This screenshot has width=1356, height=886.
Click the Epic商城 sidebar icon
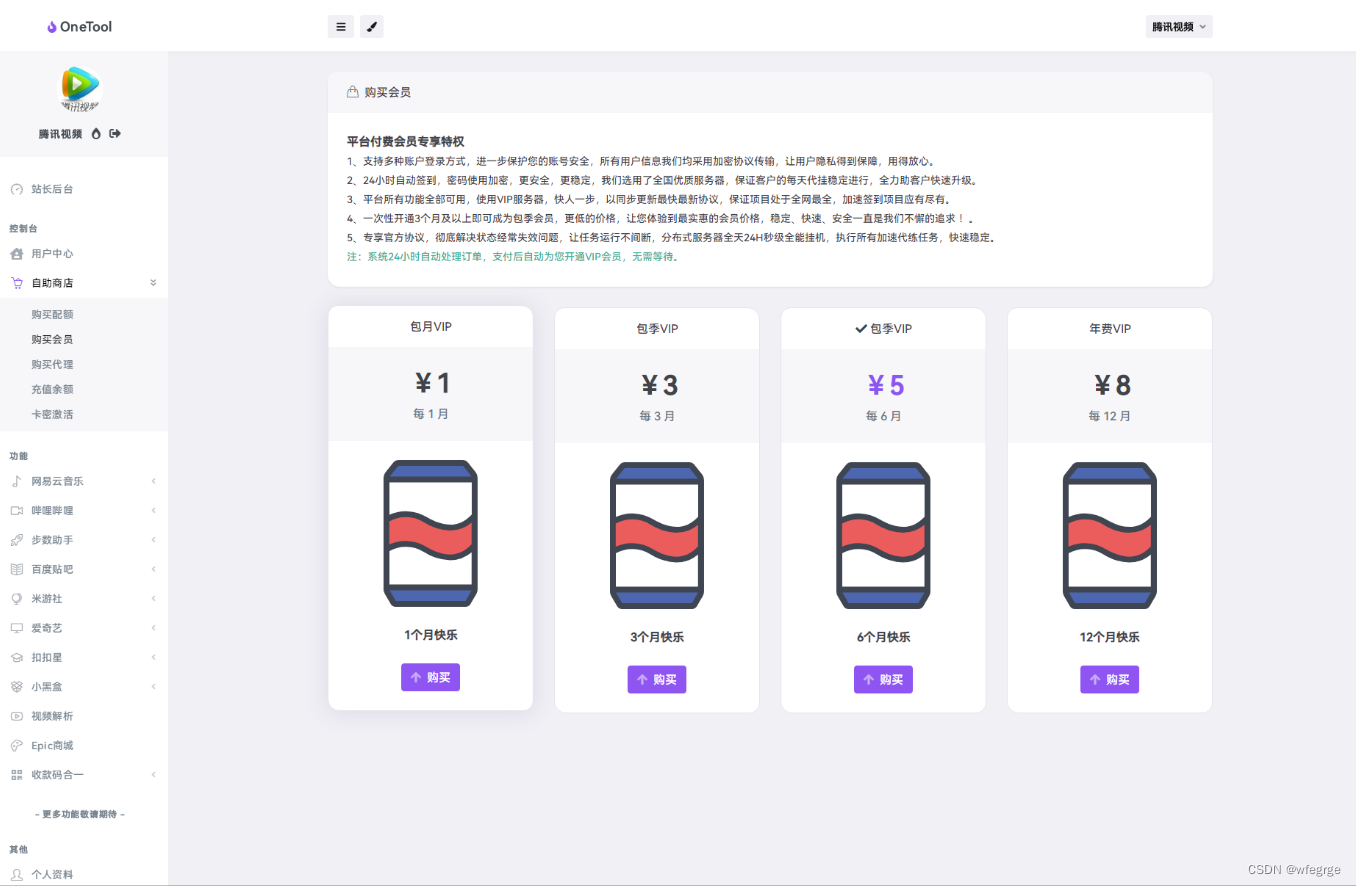pos(16,745)
